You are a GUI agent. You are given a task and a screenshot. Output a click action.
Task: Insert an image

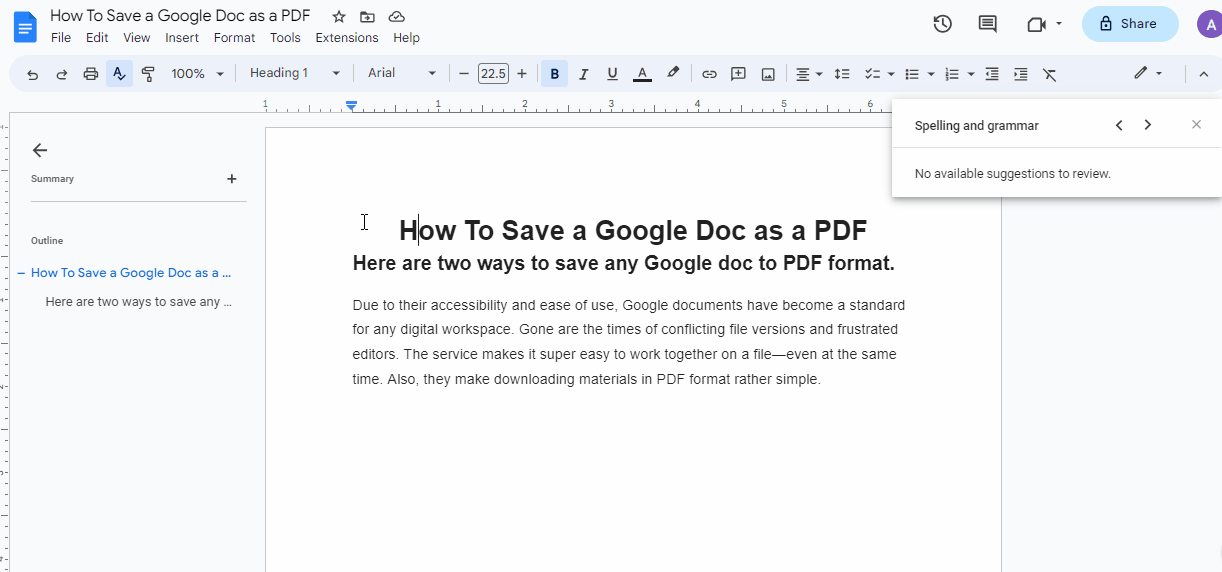768,74
